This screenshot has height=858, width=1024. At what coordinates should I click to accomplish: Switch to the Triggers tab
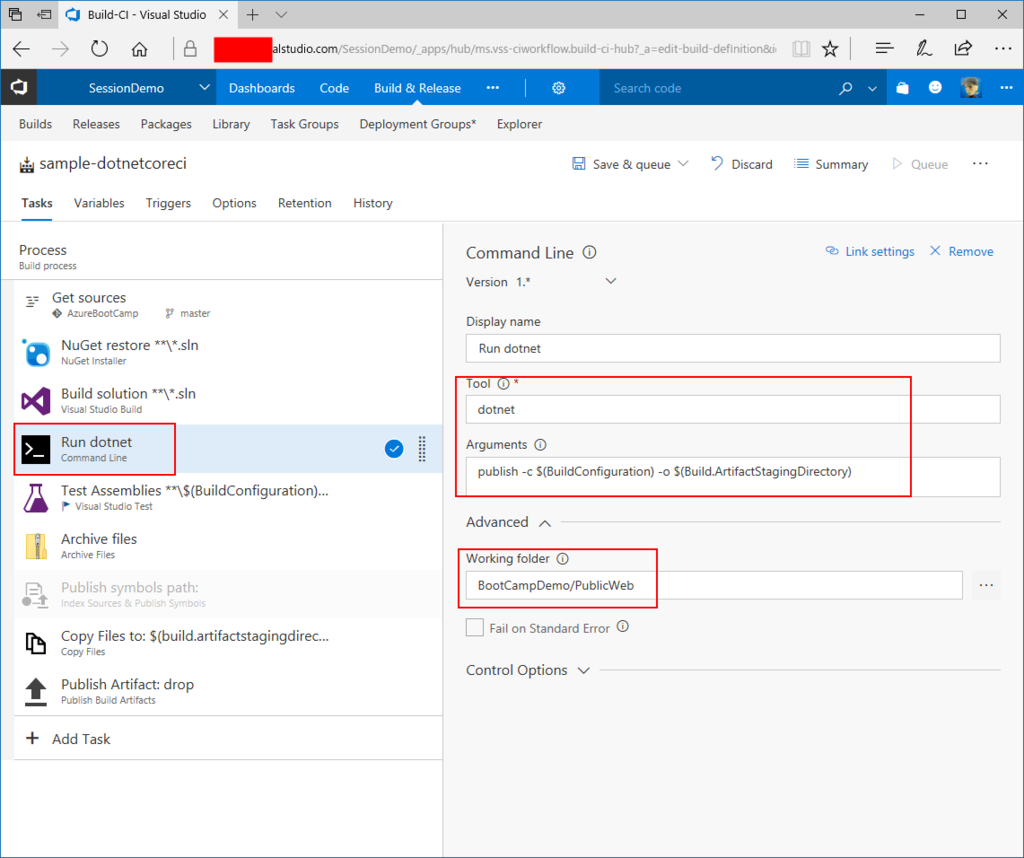coord(168,203)
